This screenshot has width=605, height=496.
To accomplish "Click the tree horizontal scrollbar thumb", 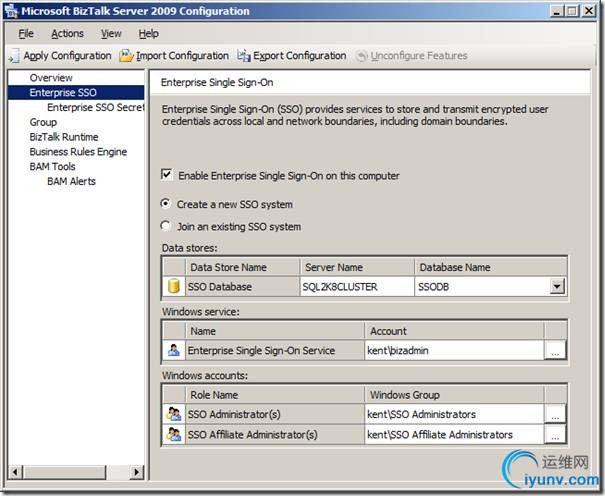I will pos(64,472).
